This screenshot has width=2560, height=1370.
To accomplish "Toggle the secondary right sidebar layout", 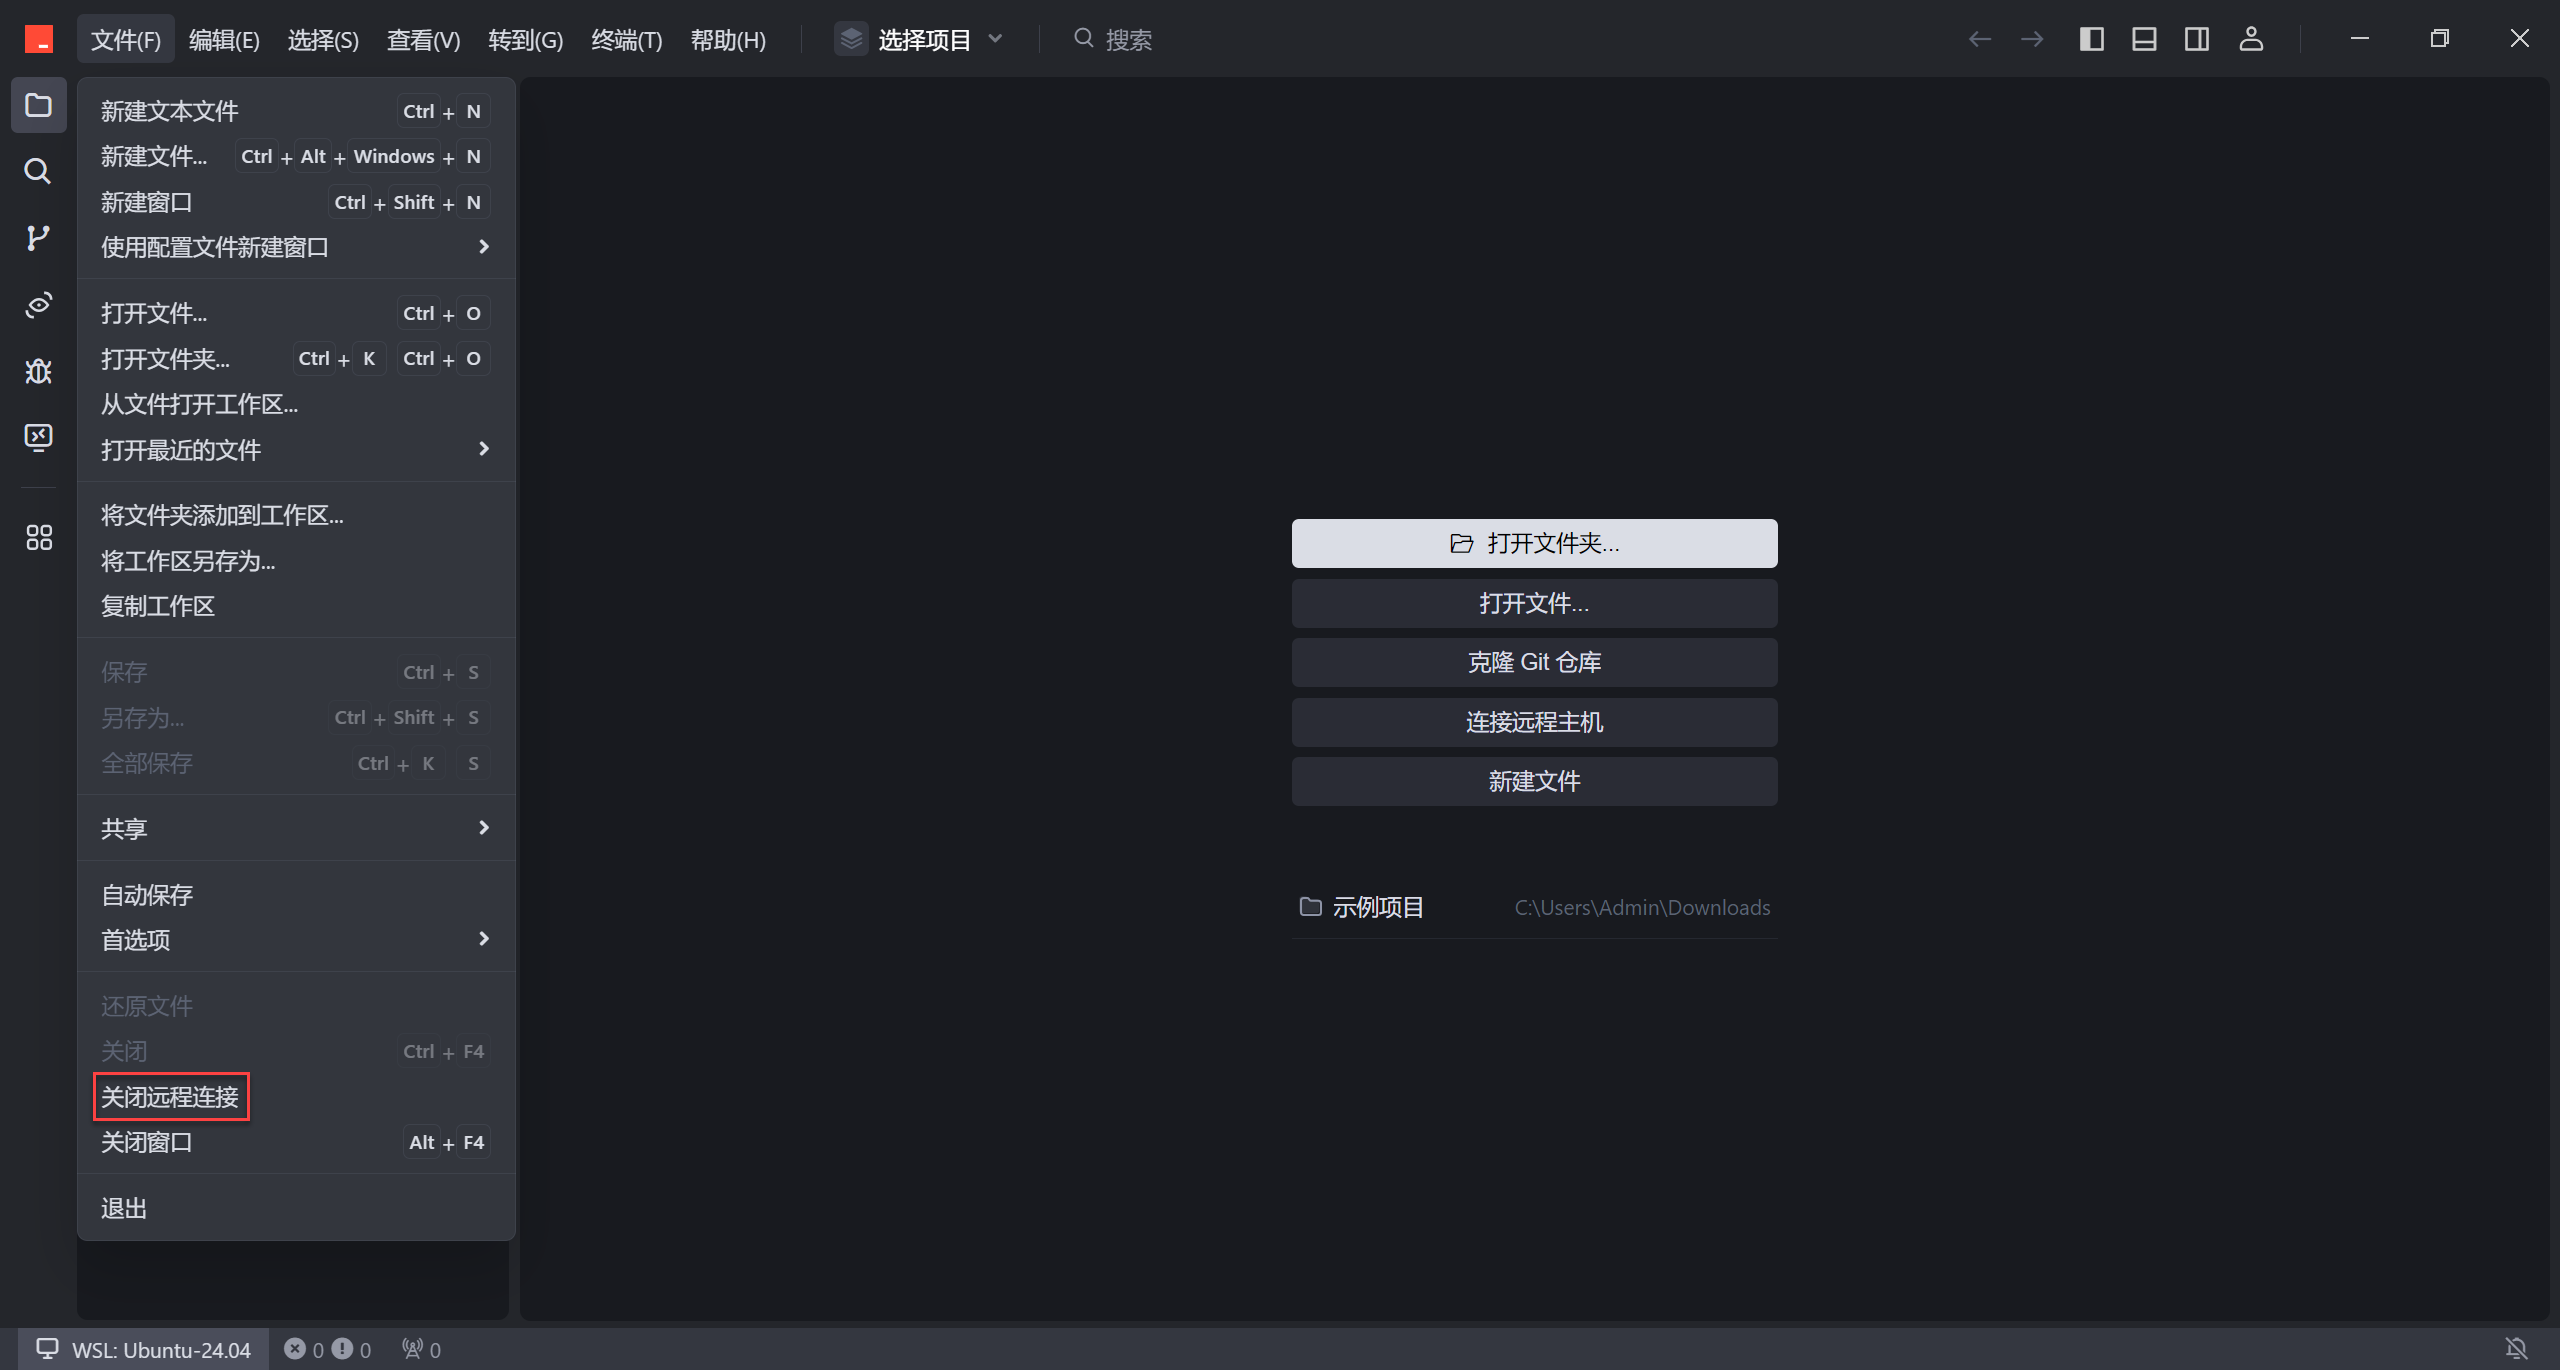I will (2197, 39).
